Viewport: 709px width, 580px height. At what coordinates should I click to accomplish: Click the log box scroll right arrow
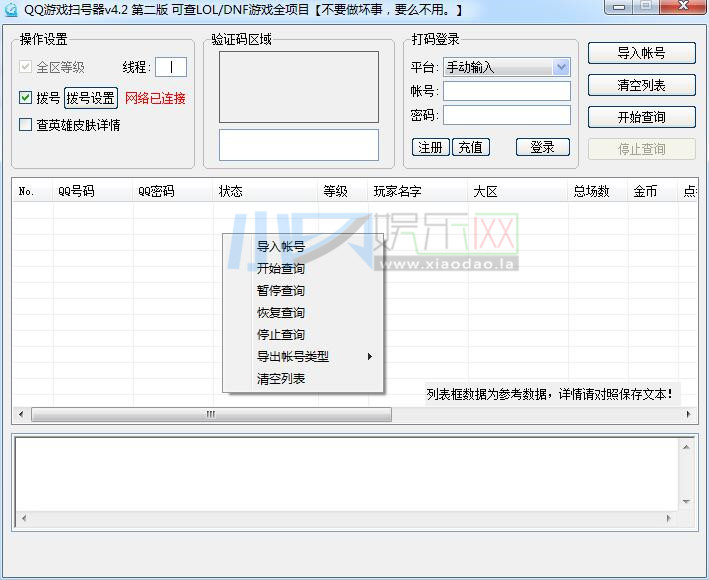pyautogui.click(x=668, y=518)
